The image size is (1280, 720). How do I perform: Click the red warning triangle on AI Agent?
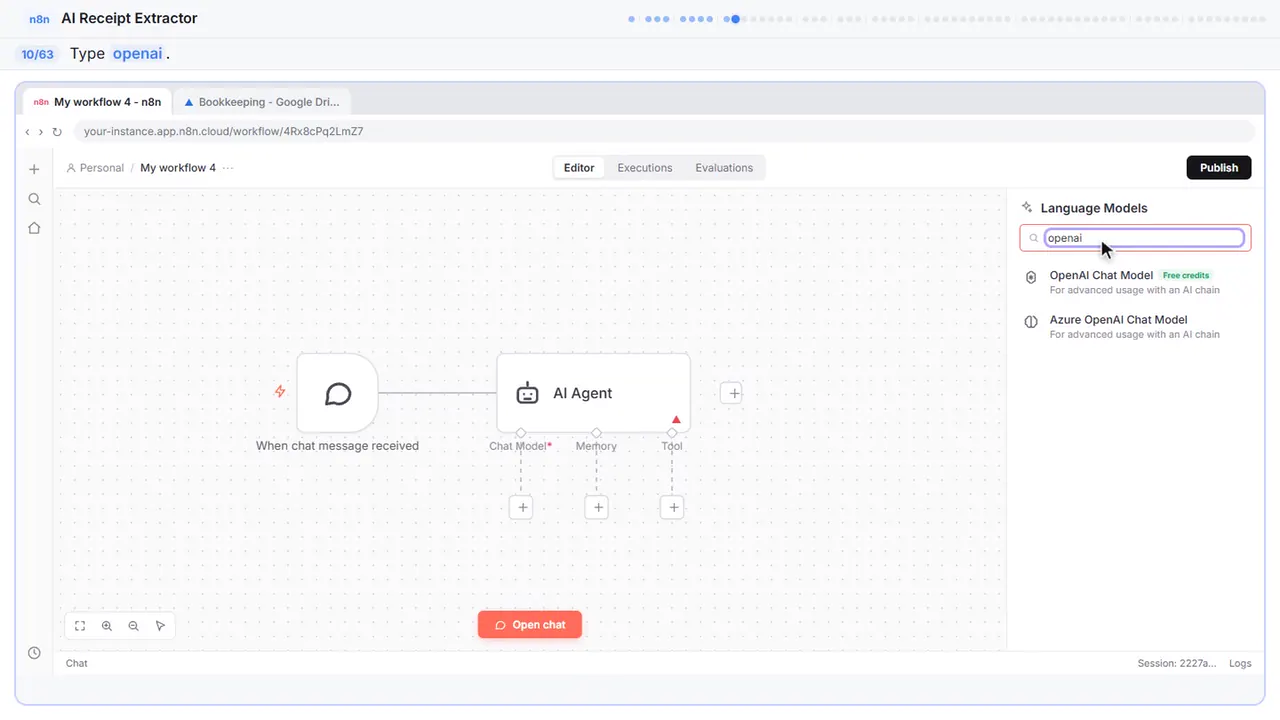676,420
